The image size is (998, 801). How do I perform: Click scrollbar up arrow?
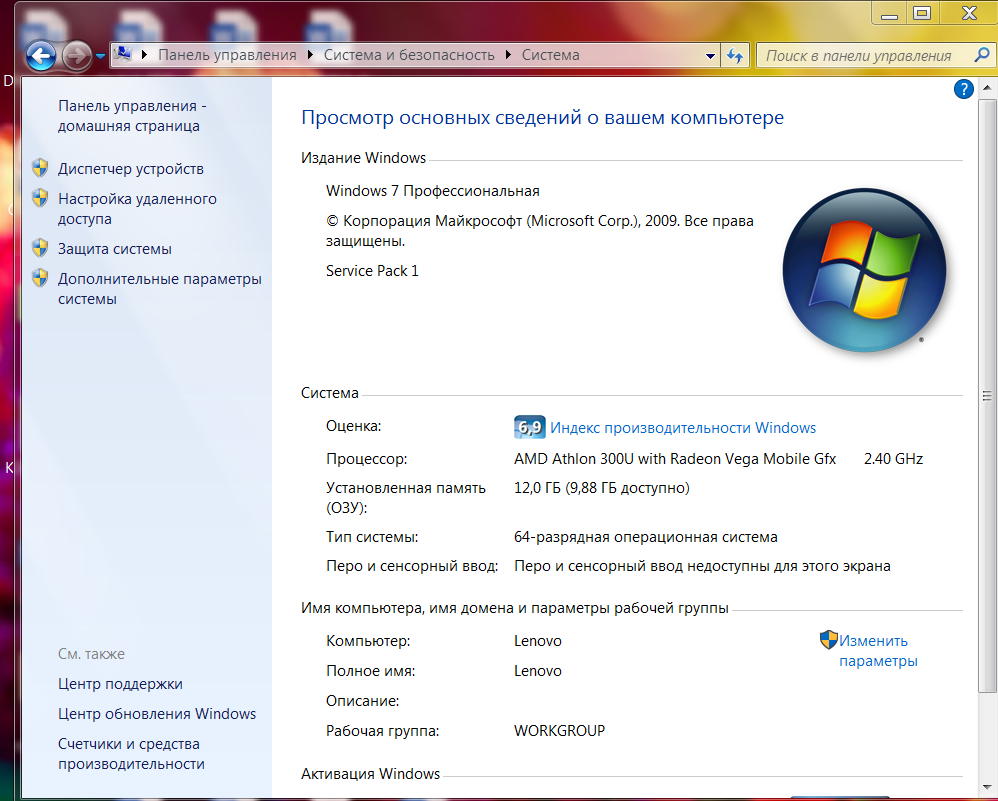pyautogui.click(x=987, y=88)
